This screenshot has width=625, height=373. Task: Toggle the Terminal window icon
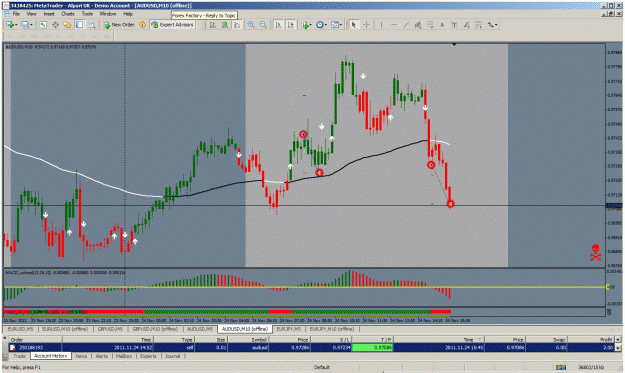[x=79, y=25]
